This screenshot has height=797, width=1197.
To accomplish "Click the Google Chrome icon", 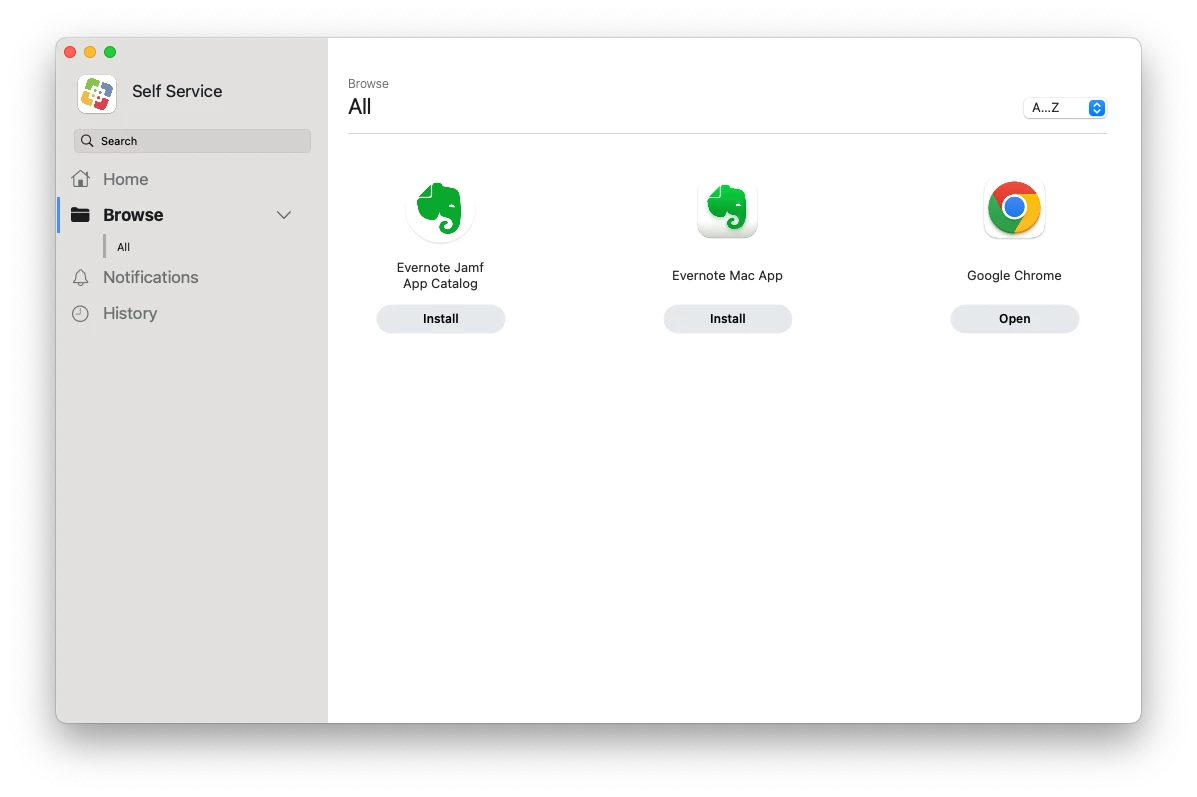I will pyautogui.click(x=1015, y=208).
